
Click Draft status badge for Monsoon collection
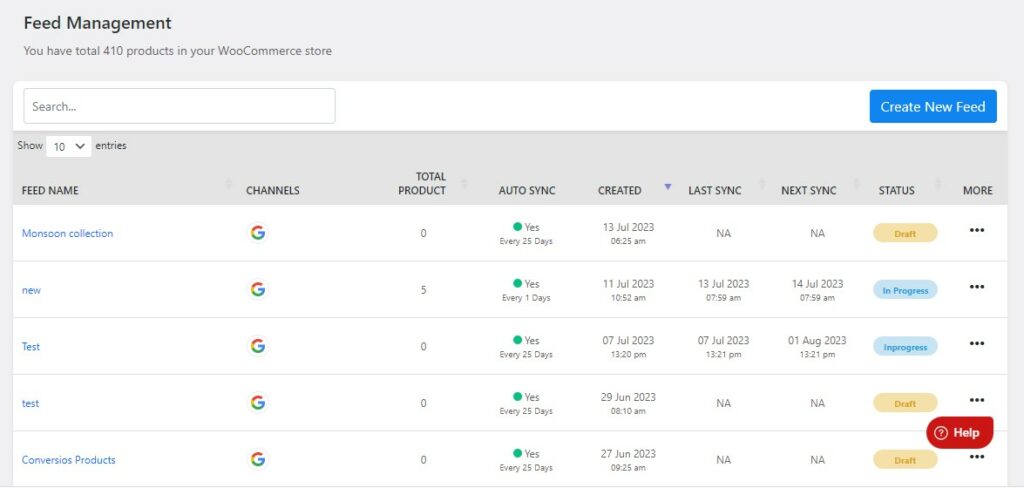[x=905, y=233]
